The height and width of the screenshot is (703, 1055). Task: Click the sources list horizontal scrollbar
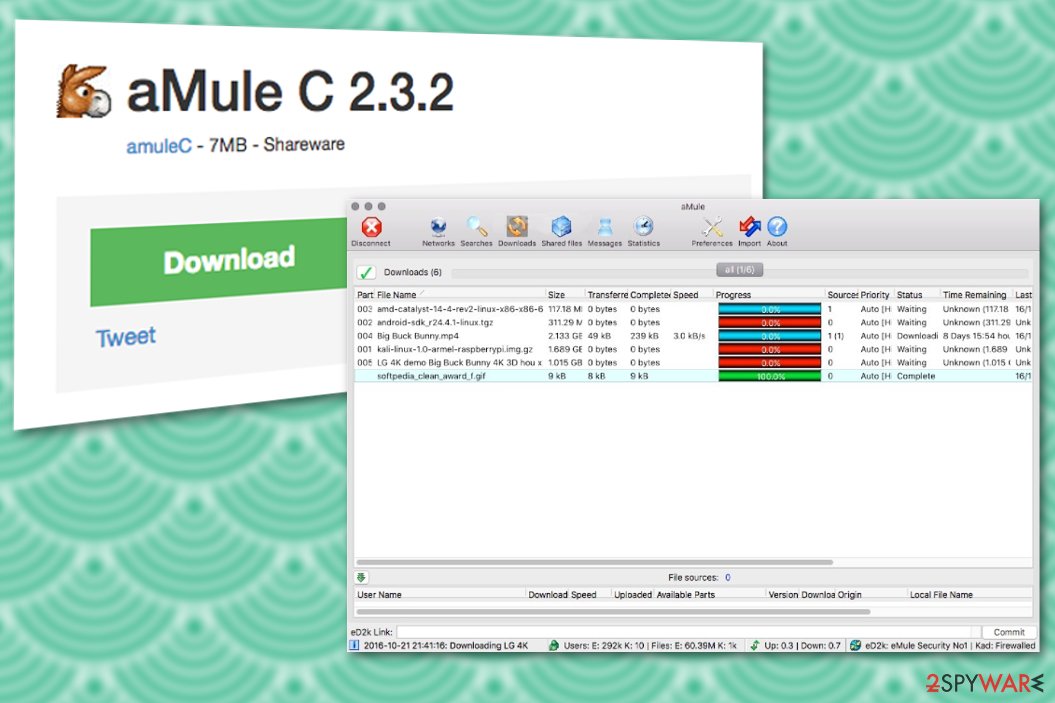click(x=613, y=612)
